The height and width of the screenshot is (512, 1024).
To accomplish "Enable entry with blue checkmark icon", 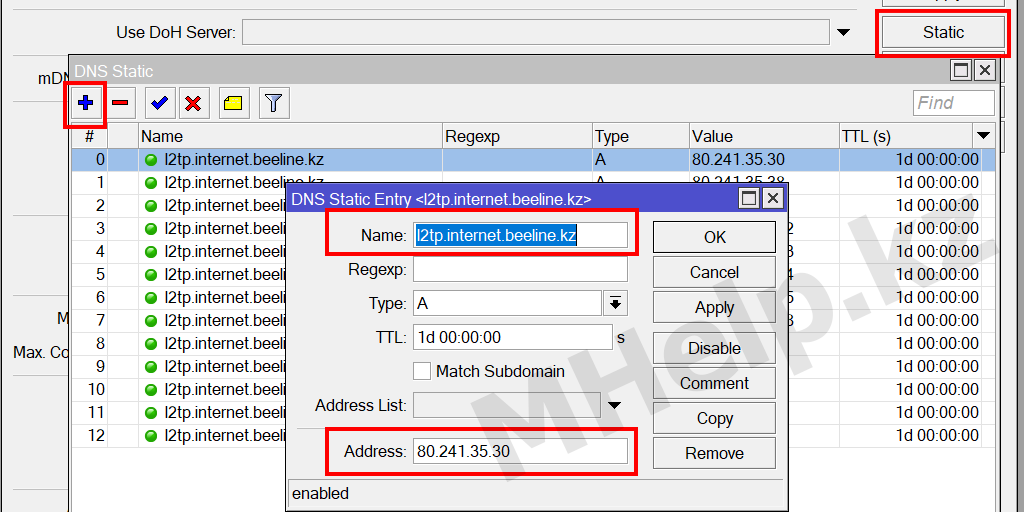I will [159, 103].
